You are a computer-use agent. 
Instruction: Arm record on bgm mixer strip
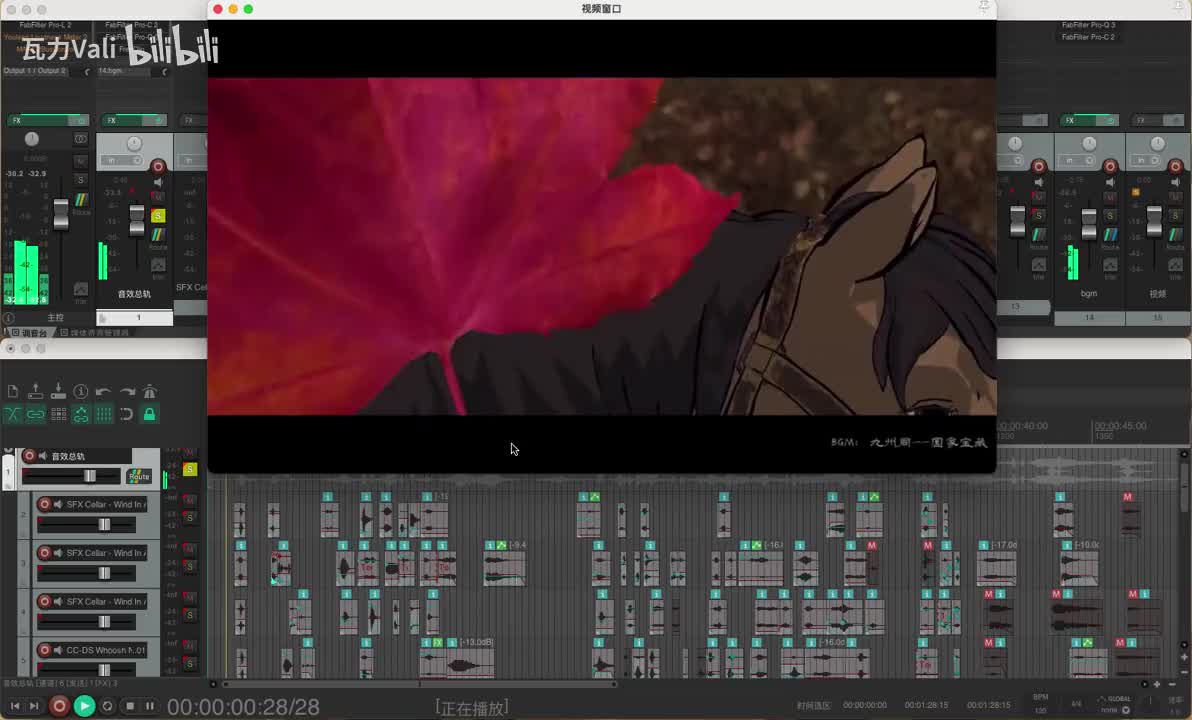[1110, 167]
